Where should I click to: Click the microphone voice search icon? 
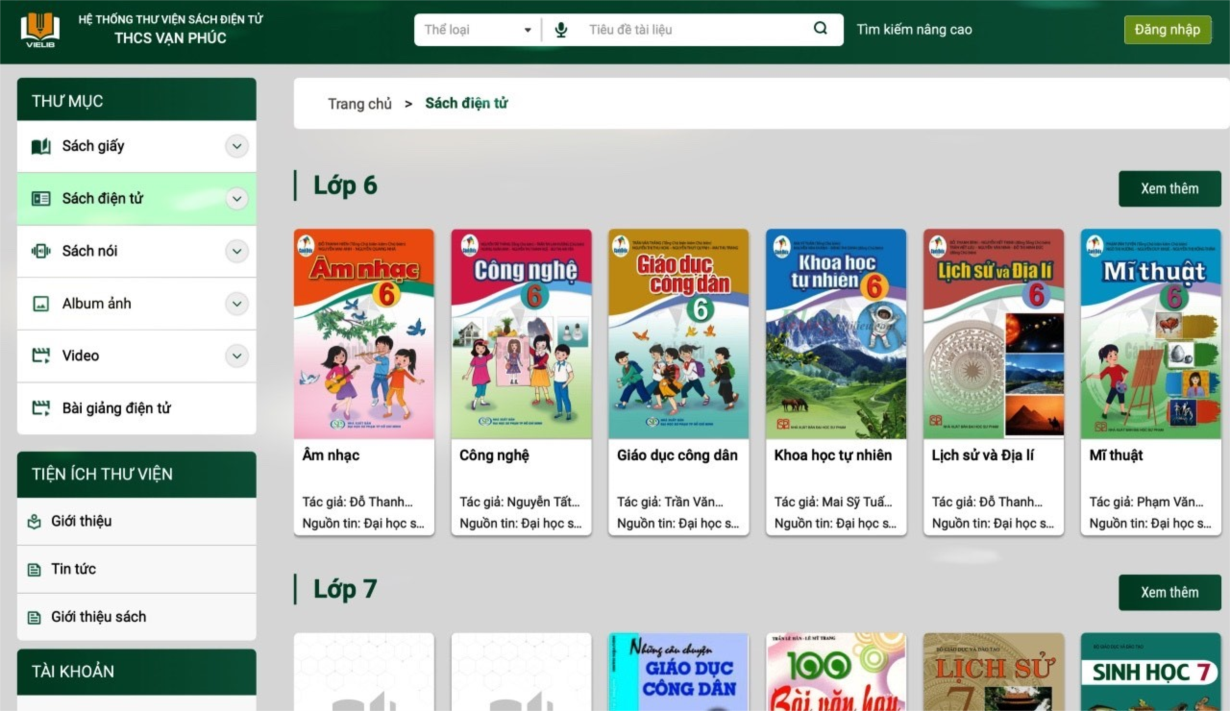point(561,30)
